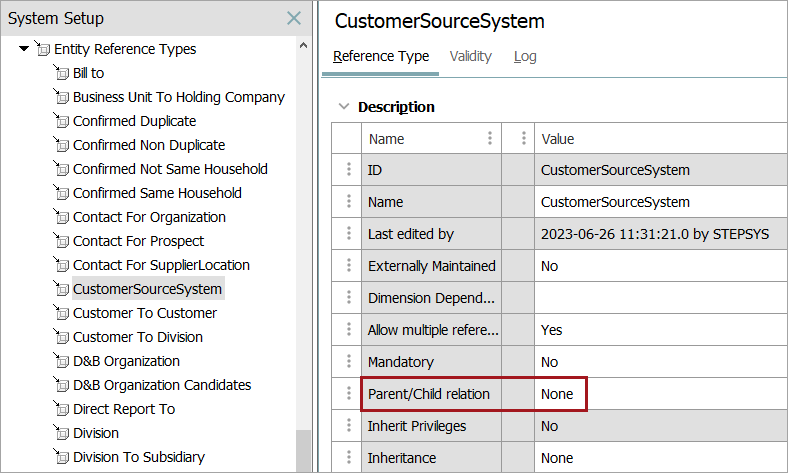
Task: Switch to the Reference Type tab
Action: pyautogui.click(x=381, y=56)
